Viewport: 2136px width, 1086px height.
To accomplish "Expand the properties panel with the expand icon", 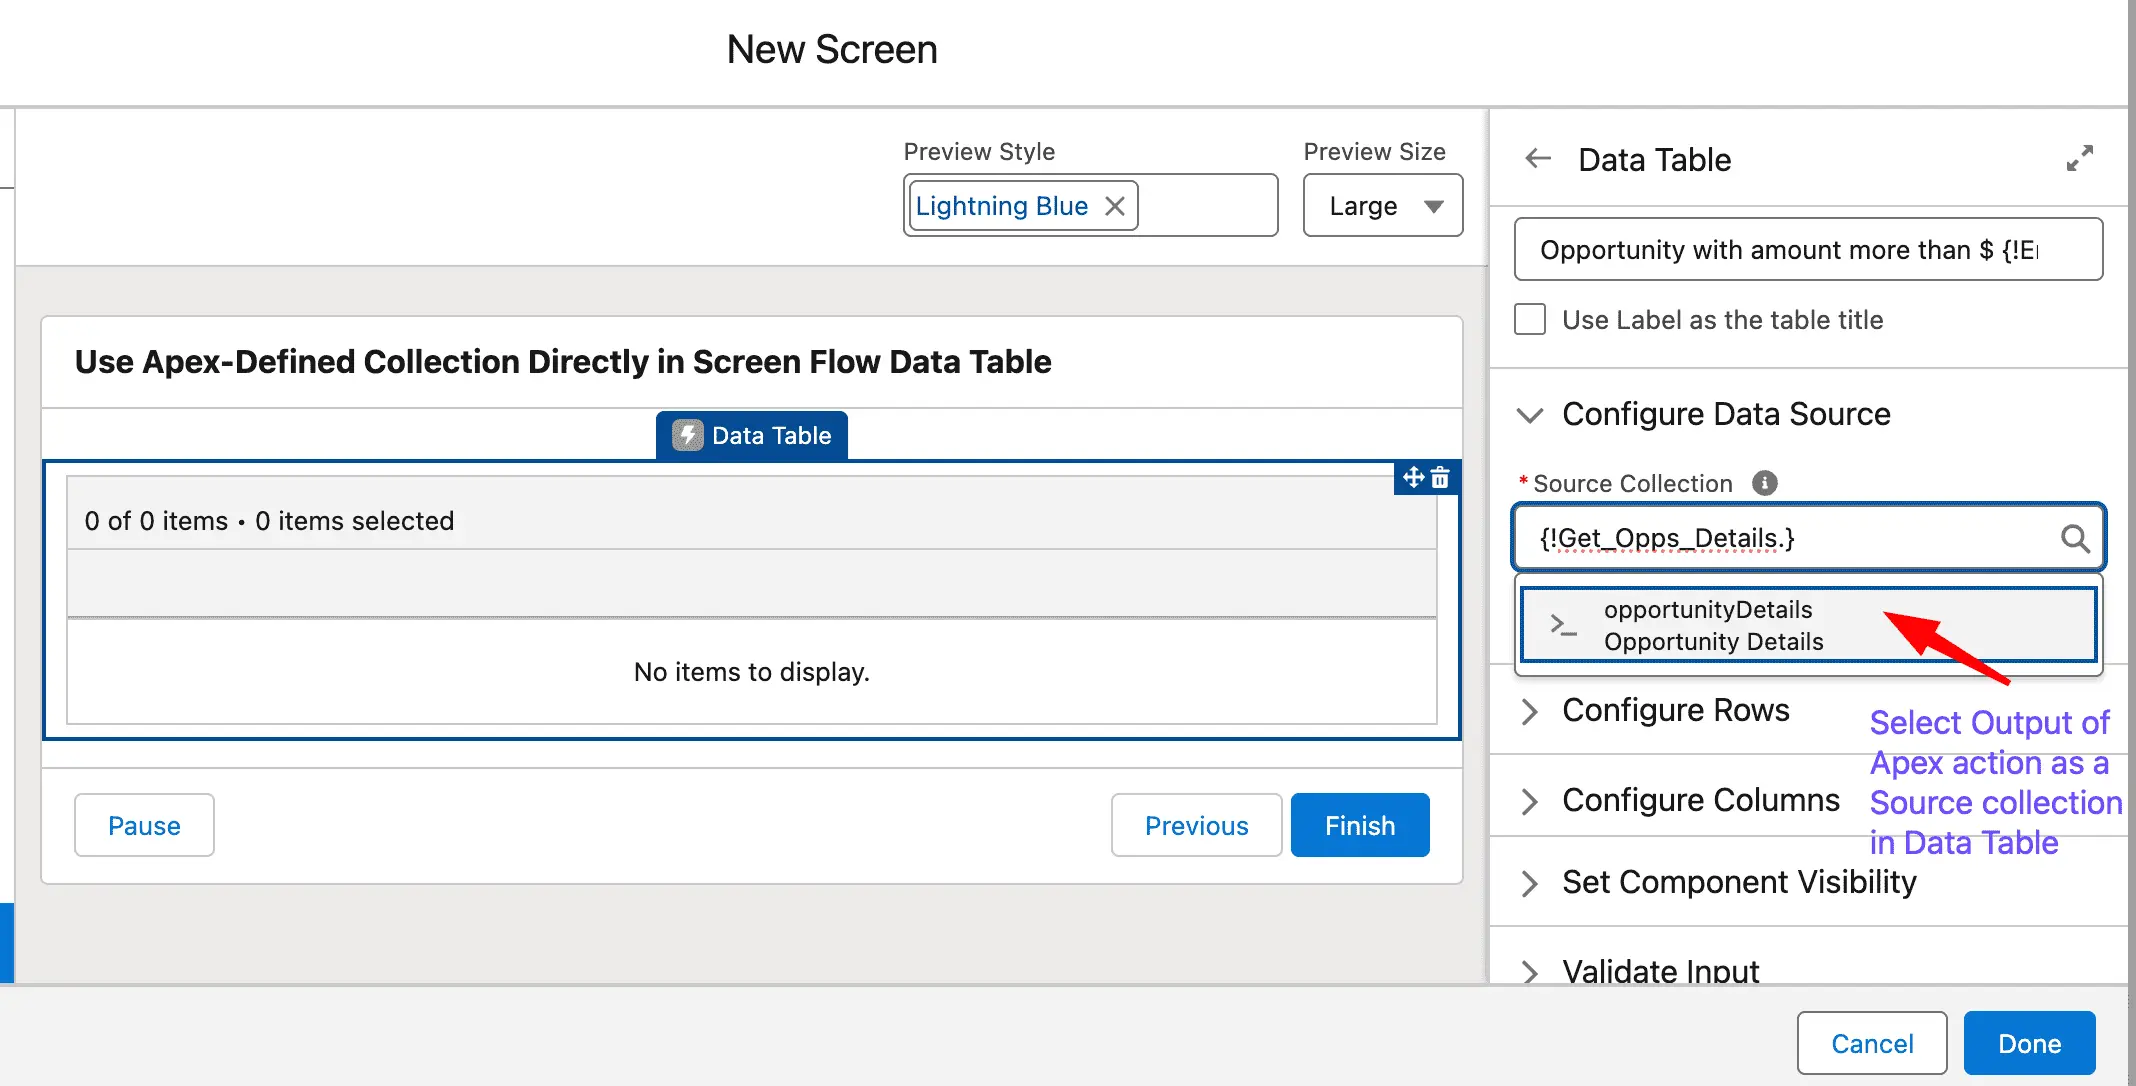I will click(x=2080, y=158).
